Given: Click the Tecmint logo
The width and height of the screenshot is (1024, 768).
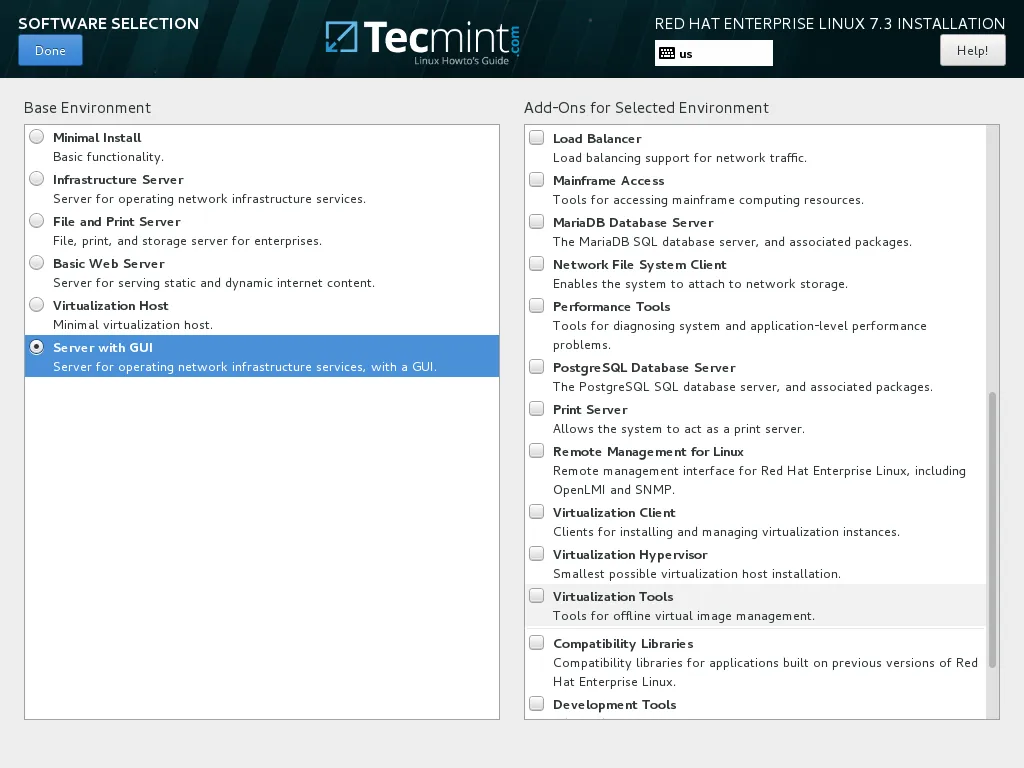Looking at the screenshot, I should pyautogui.click(x=423, y=40).
